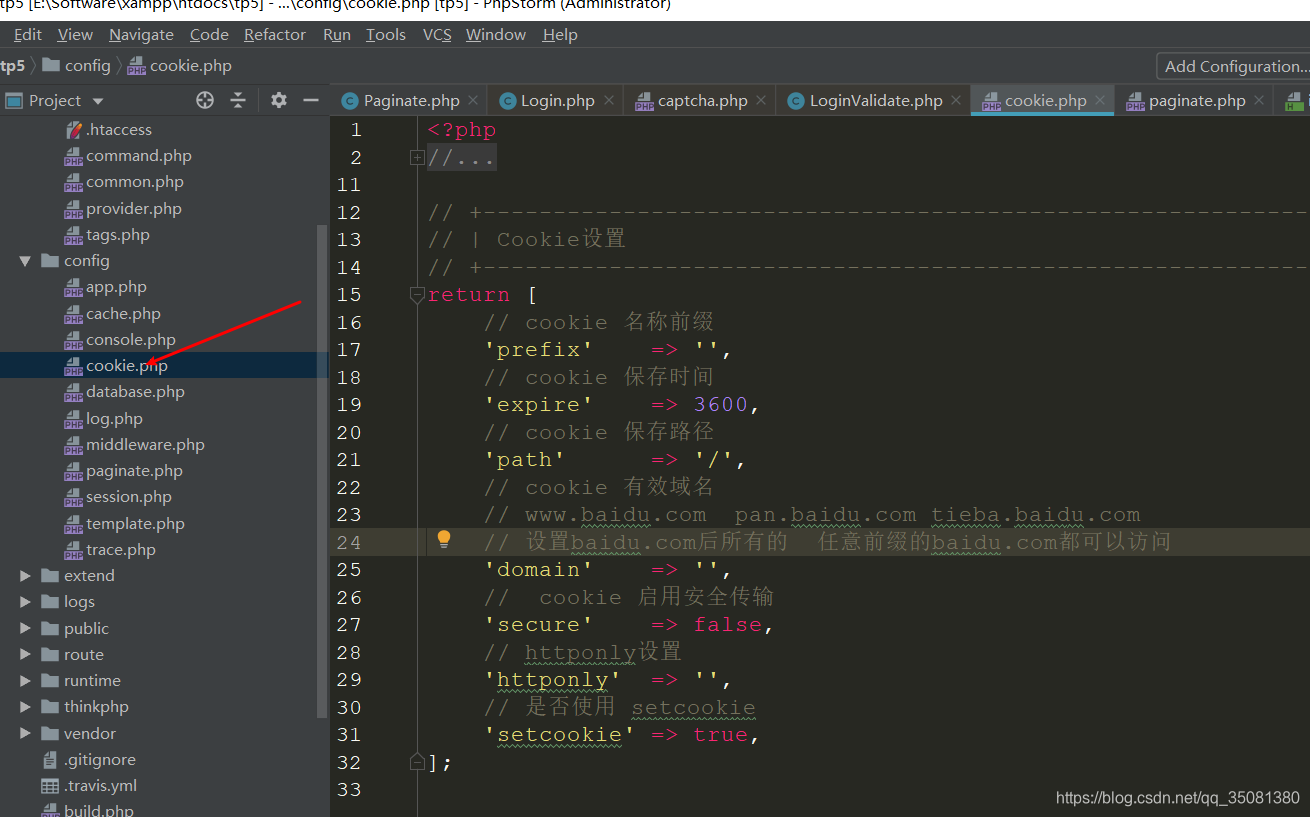Click the locate-opened-file target icon in Project toolbar
Viewport: 1310px width, 817px height.
(x=205, y=100)
